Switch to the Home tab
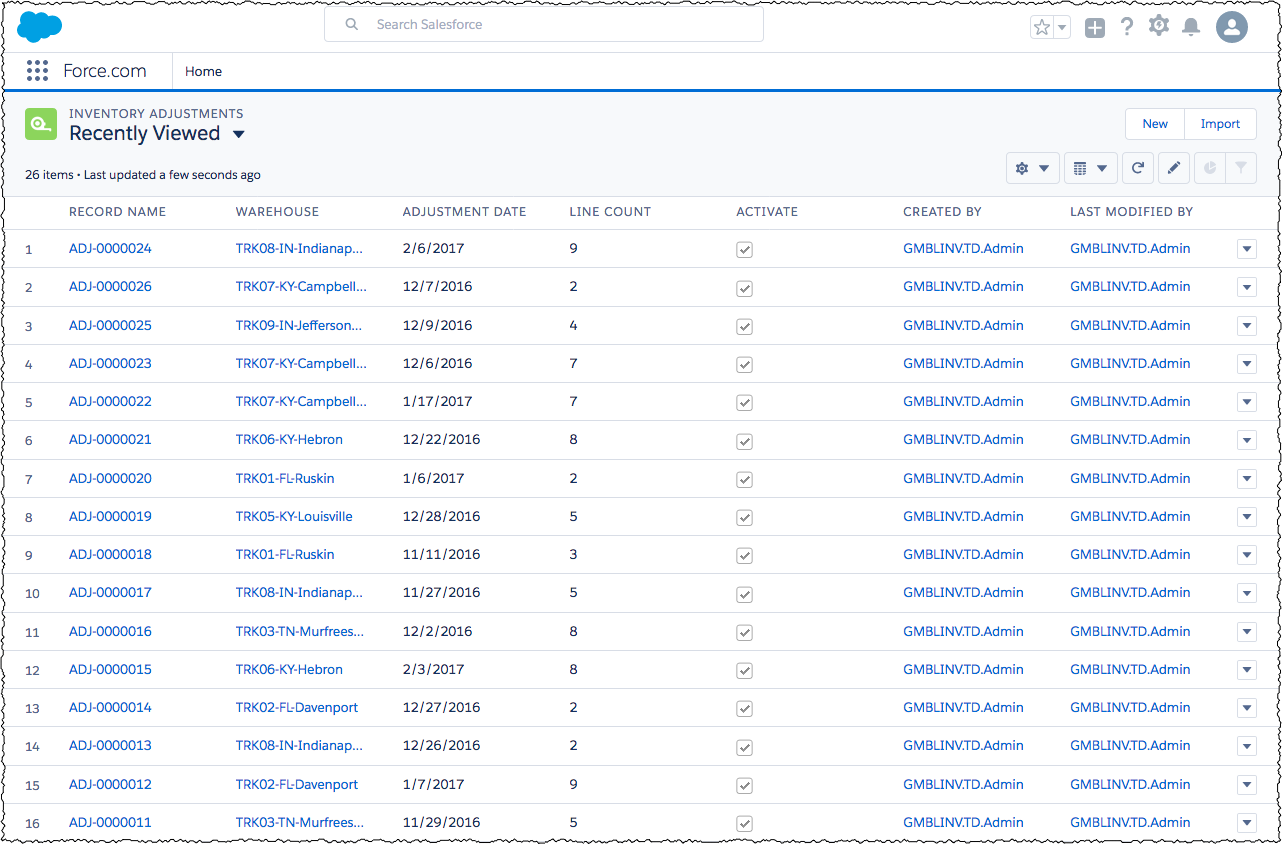Screen dimensions: 1282x844 click(203, 71)
